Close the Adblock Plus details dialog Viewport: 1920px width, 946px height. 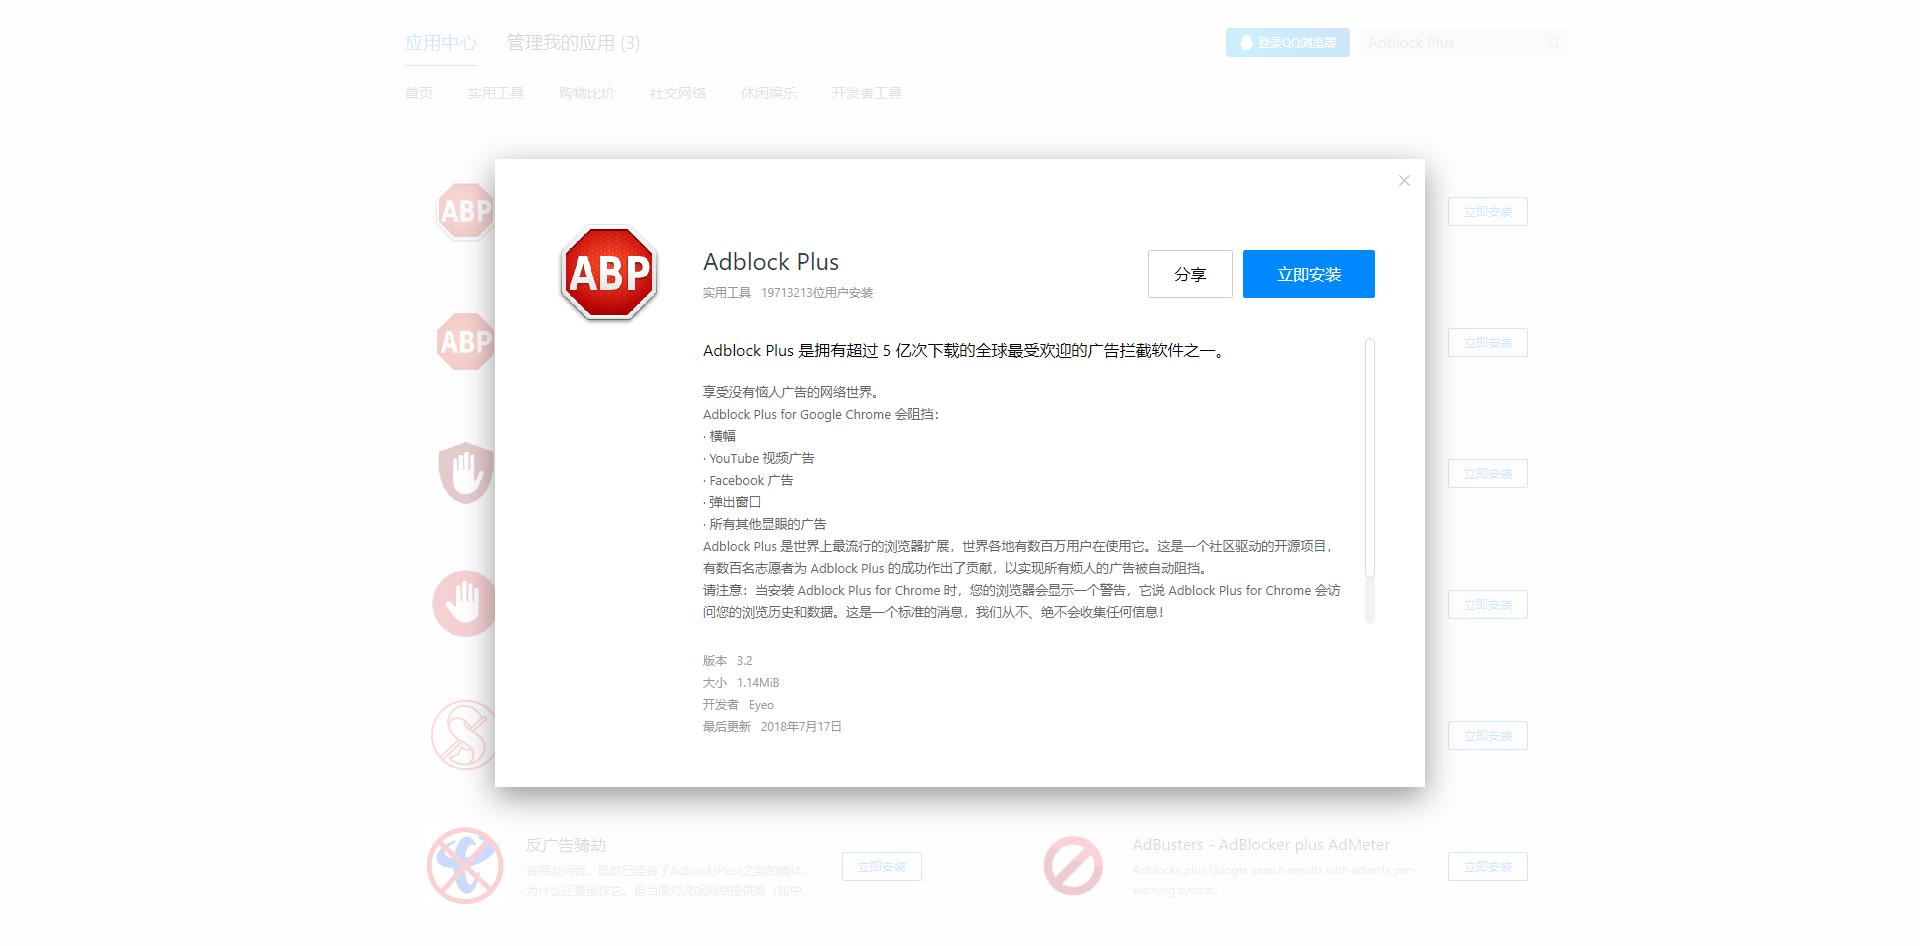(x=1403, y=180)
